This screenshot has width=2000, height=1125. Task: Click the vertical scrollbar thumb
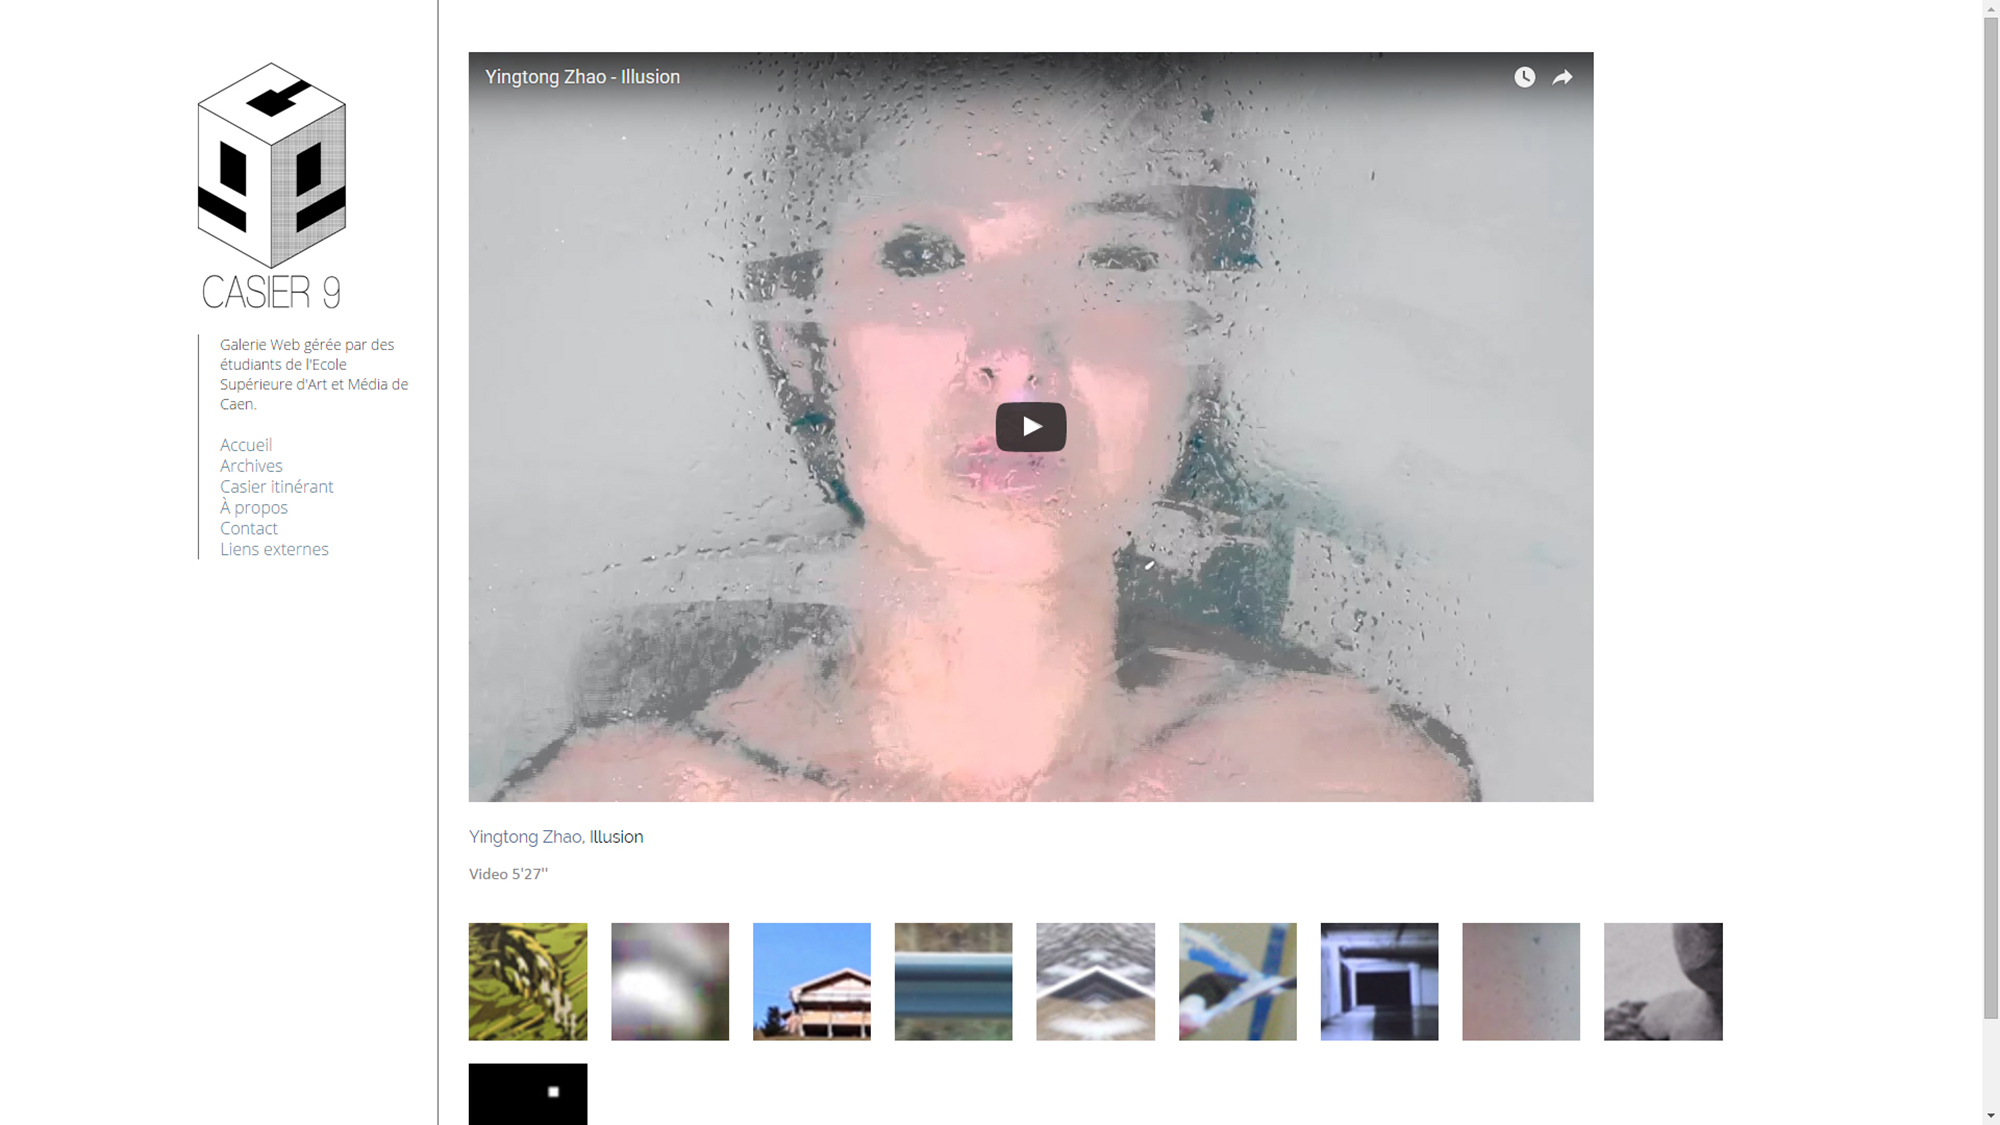pos(1991,518)
